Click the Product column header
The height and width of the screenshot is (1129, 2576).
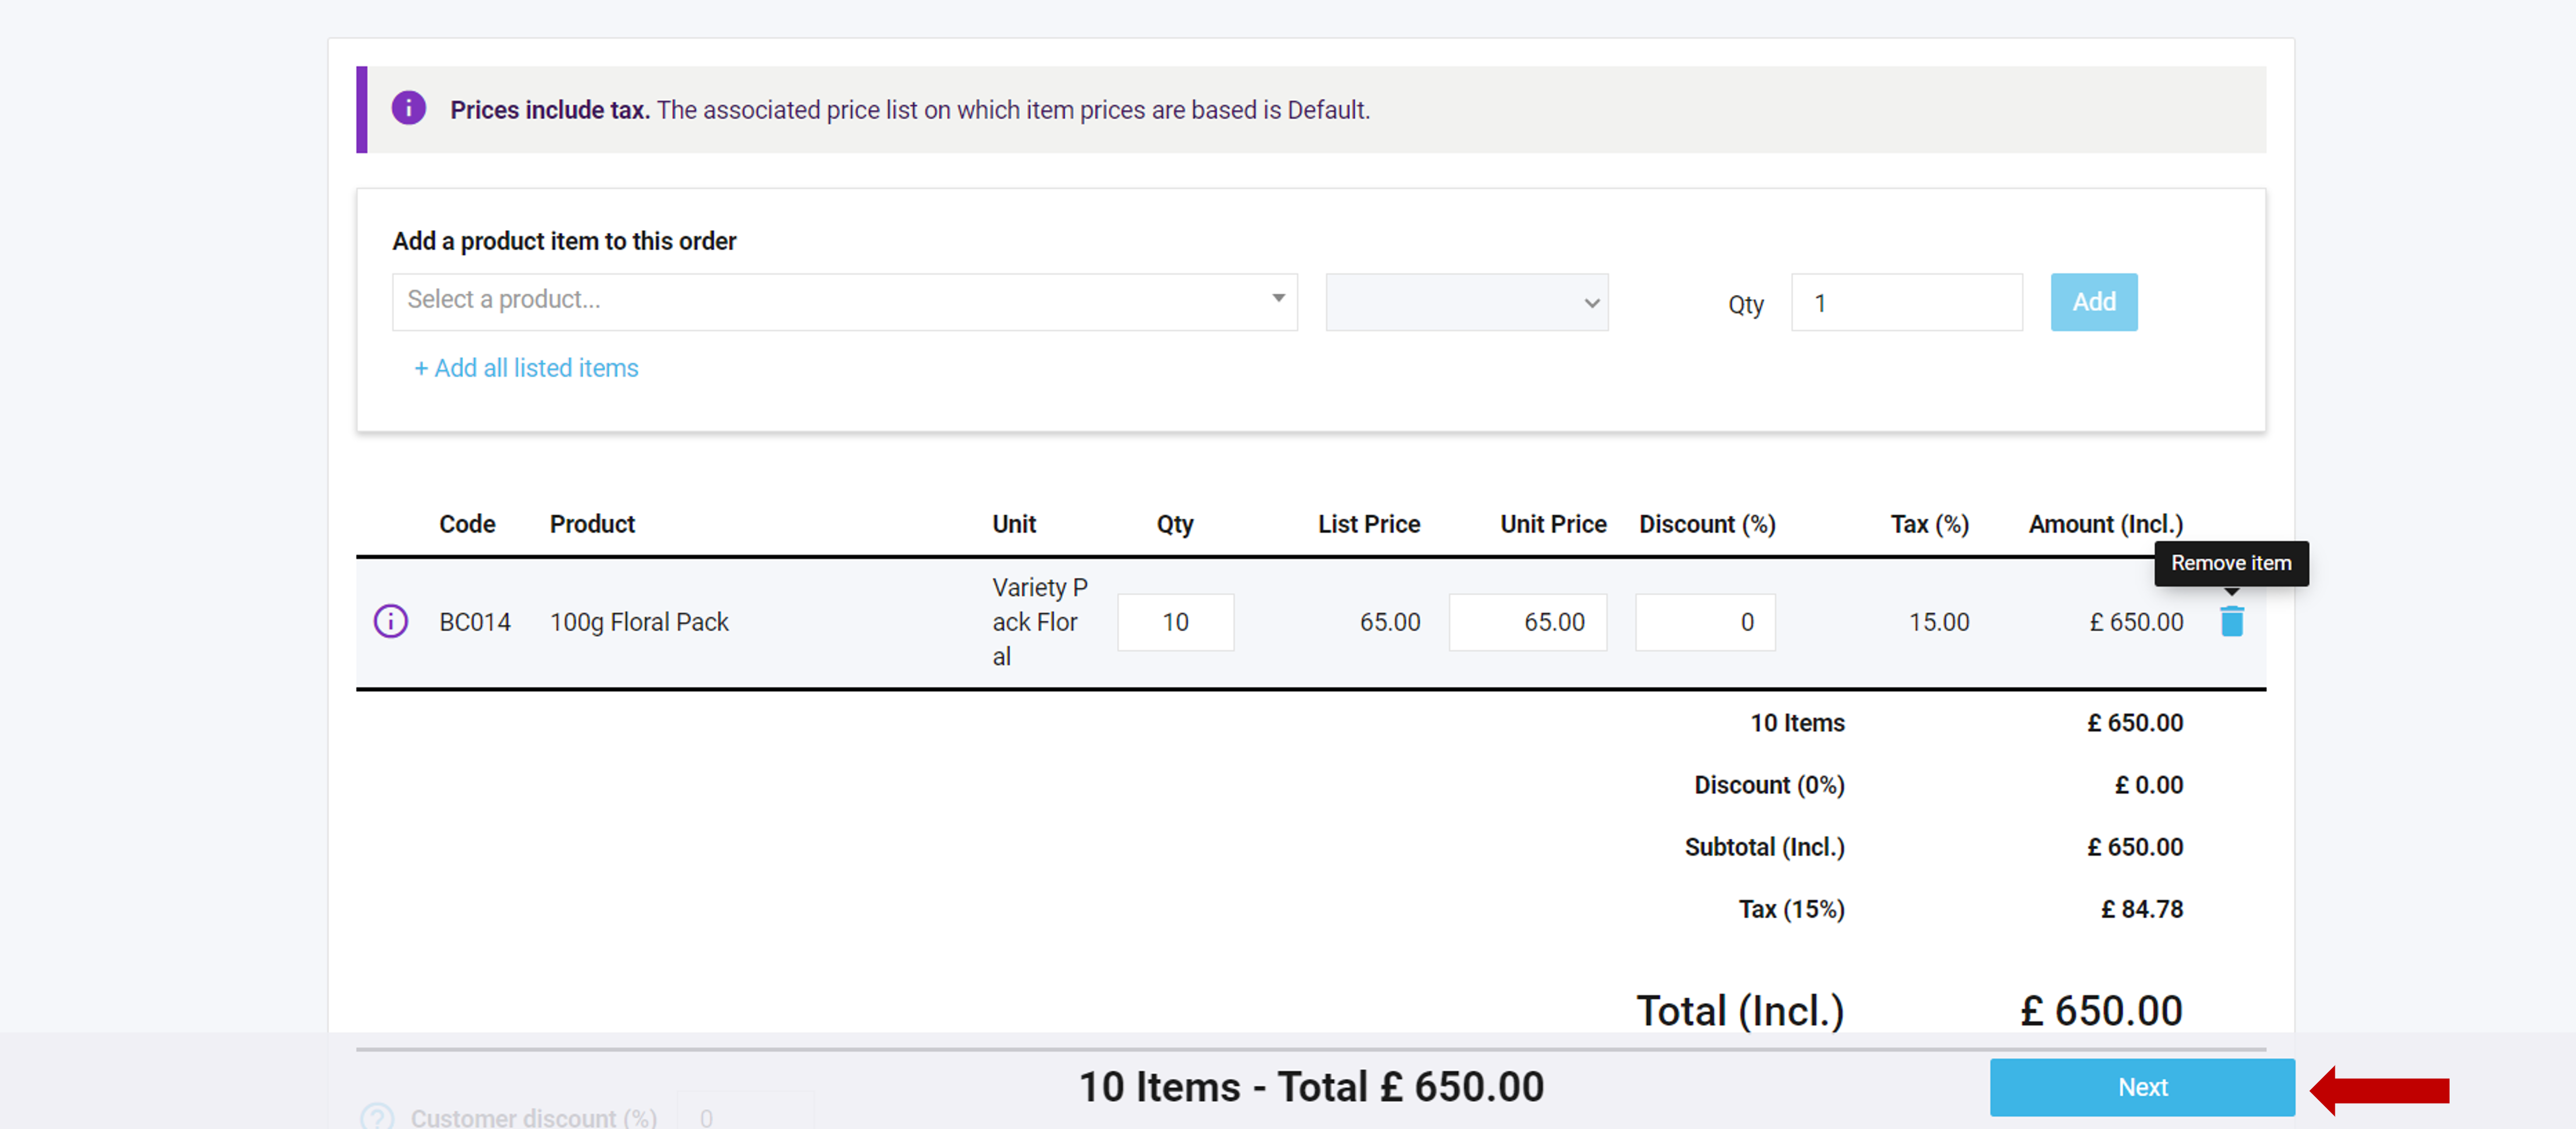(592, 524)
